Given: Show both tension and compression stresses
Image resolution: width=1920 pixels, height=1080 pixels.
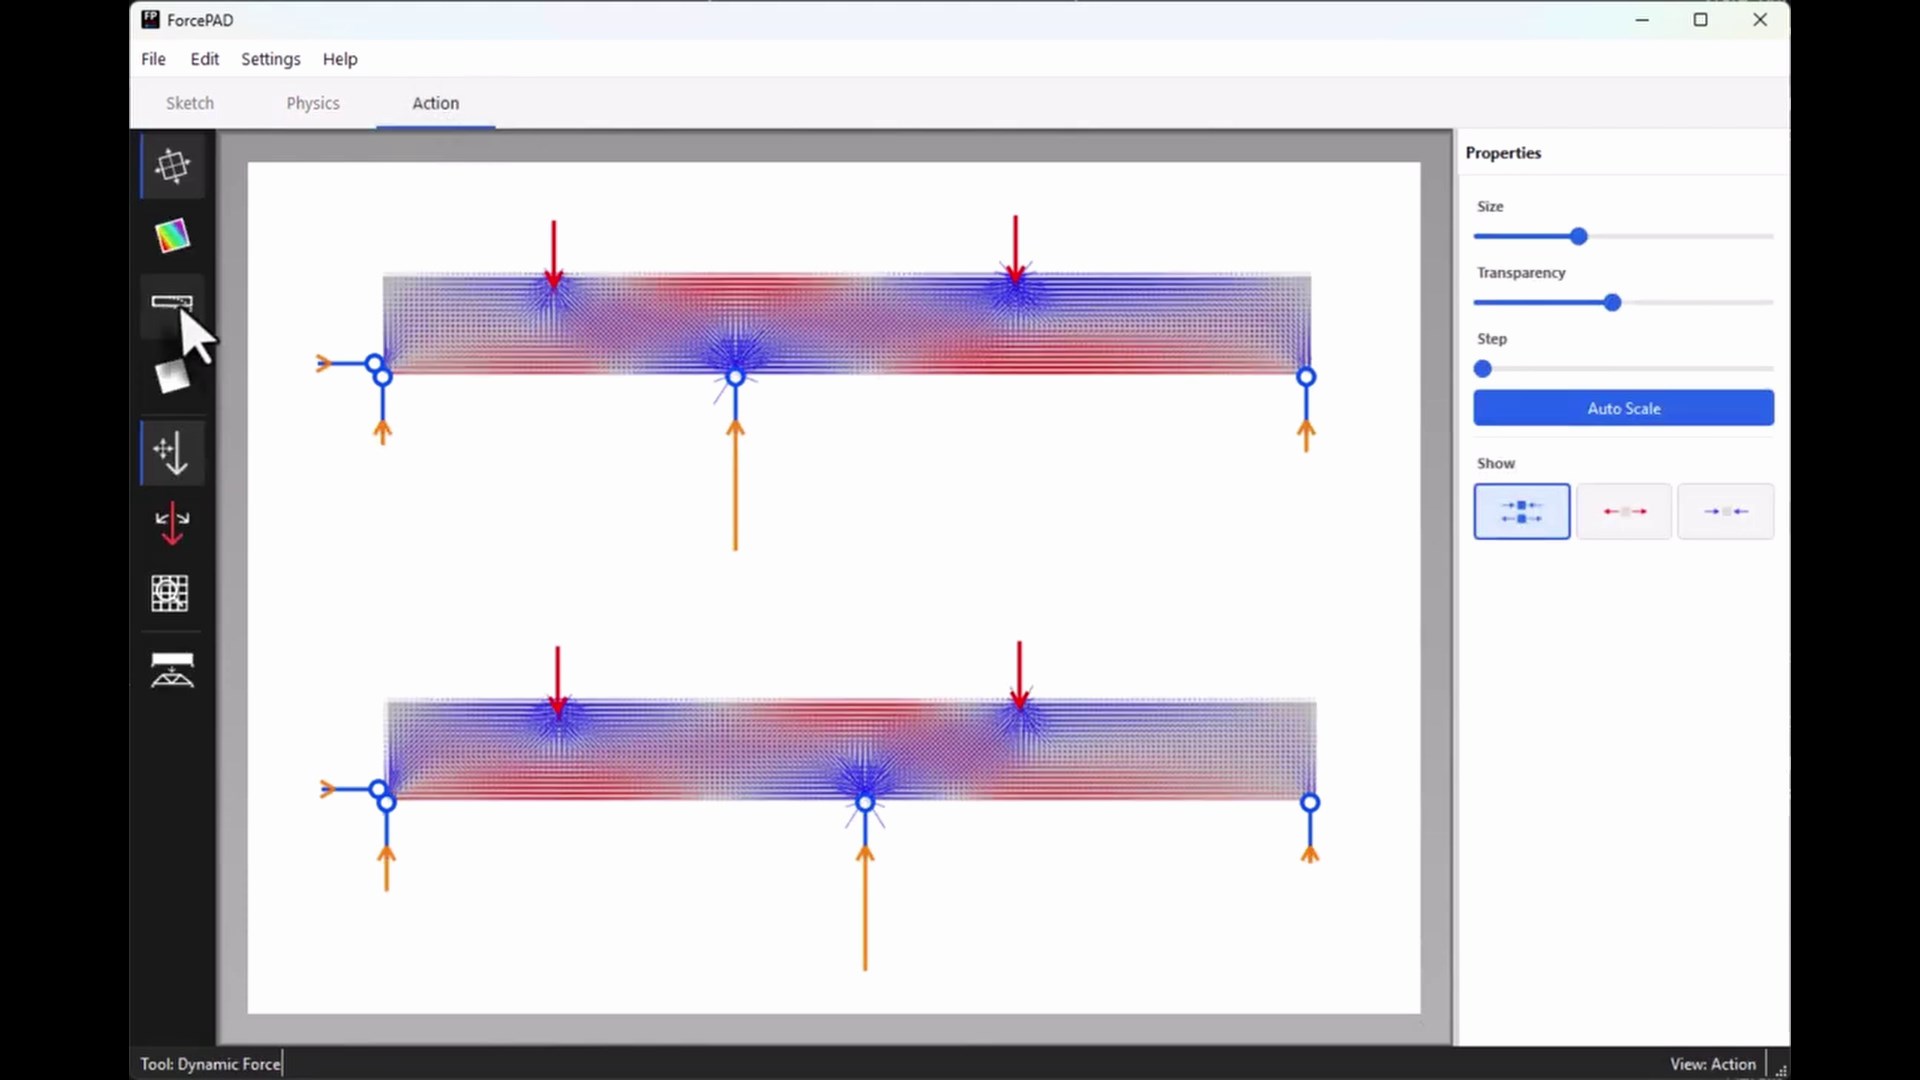Looking at the screenshot, I should click(1521, 511).
